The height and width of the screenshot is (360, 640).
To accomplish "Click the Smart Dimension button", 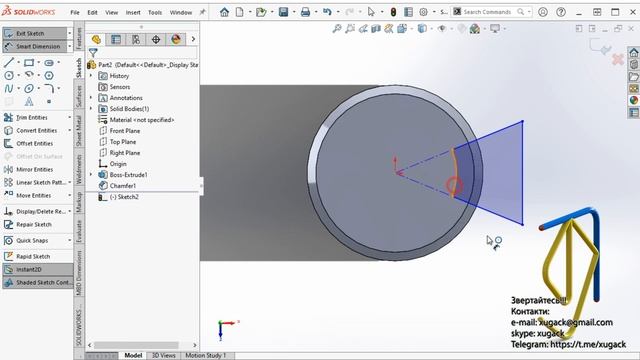I will [x=35, y=47].
